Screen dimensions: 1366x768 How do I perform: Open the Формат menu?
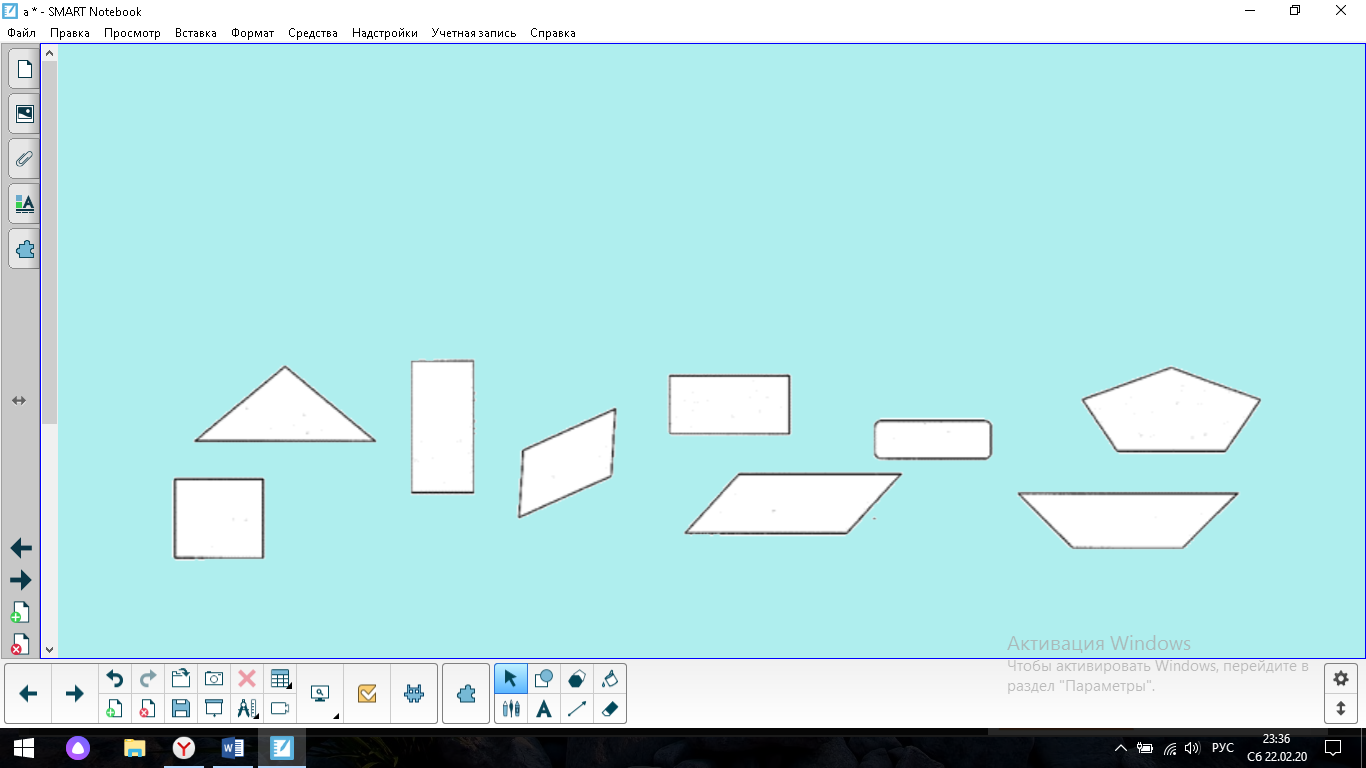coord(252,33)
